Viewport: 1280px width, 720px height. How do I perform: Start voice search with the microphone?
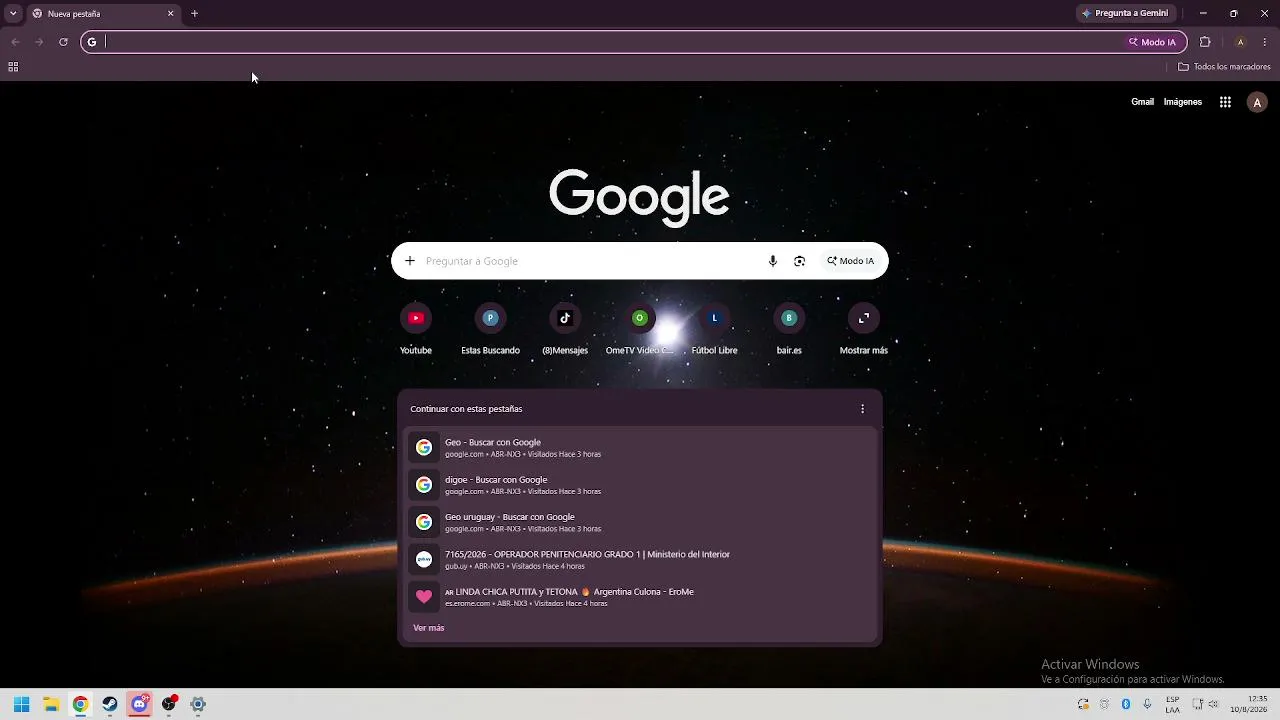coord(773,261)
